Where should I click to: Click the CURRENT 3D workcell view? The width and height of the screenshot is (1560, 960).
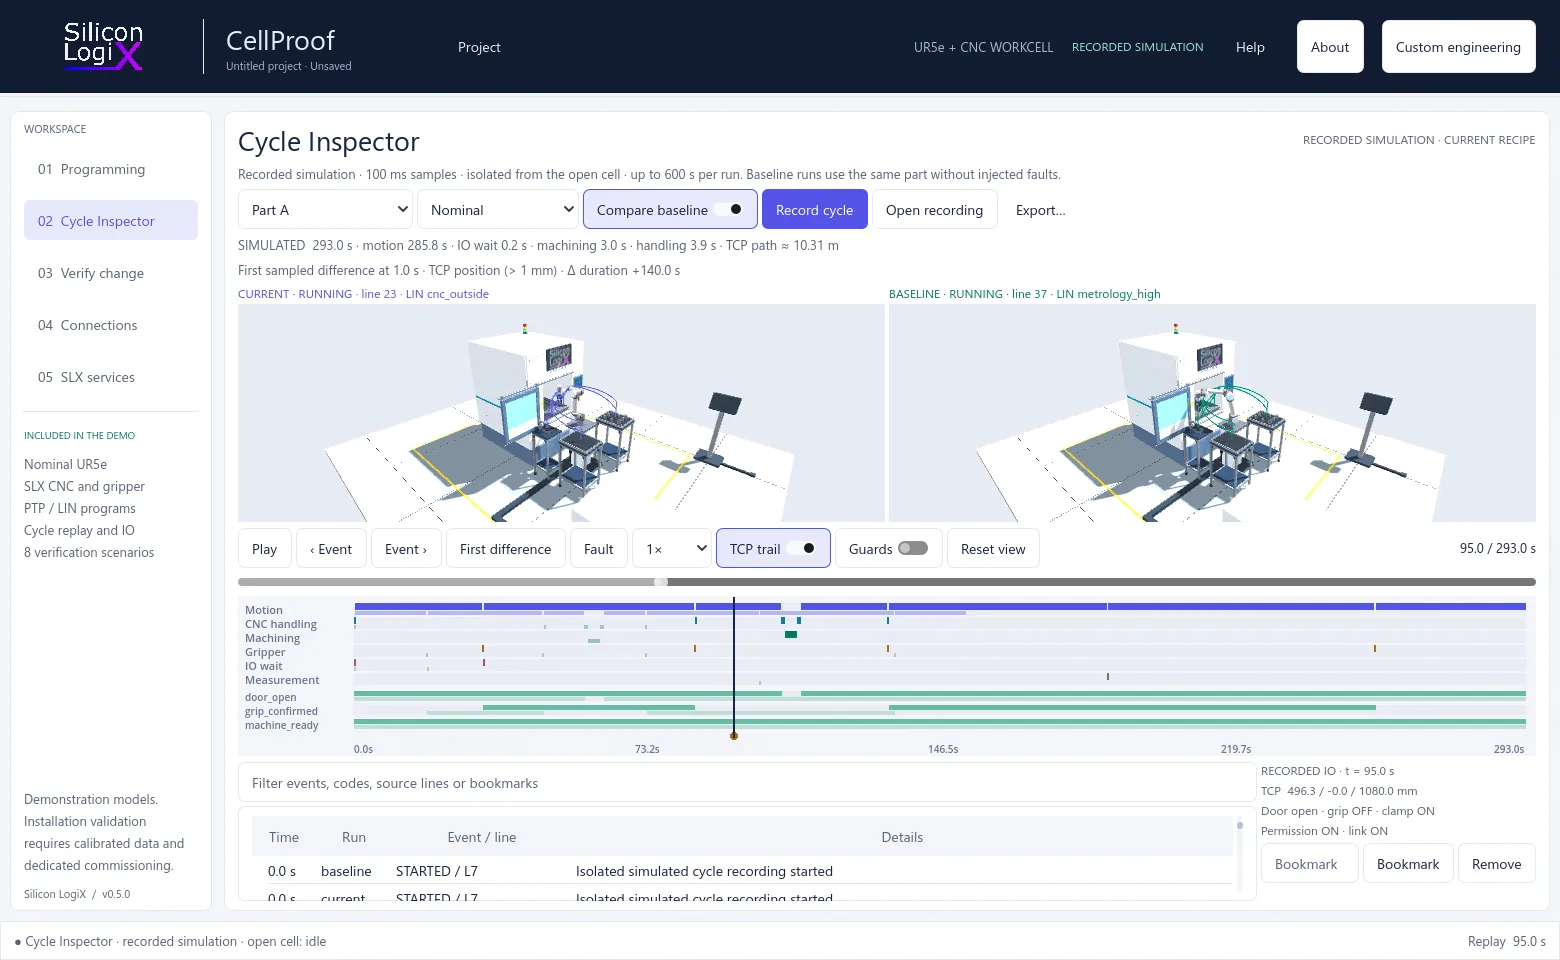(561, 413)
